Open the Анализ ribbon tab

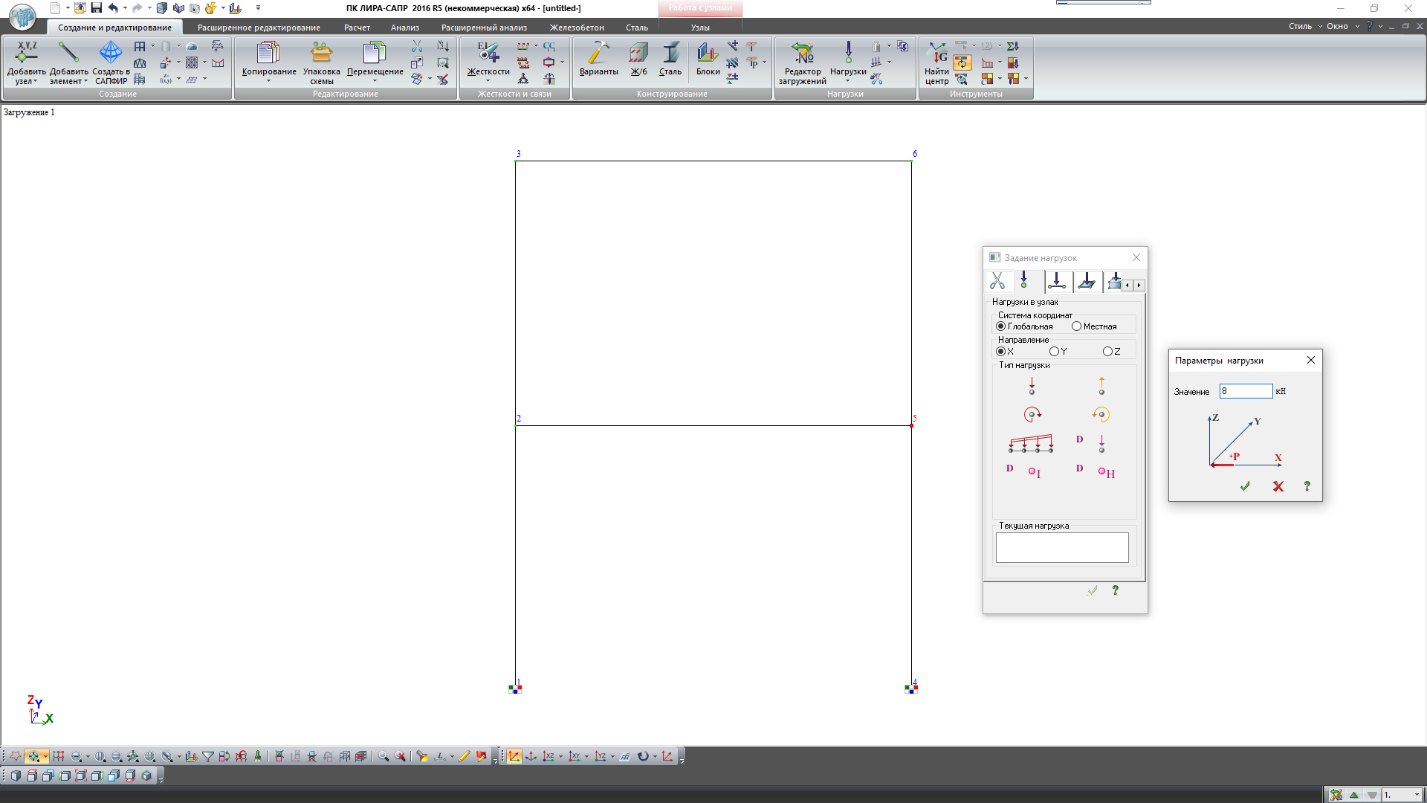coord(405,28)
